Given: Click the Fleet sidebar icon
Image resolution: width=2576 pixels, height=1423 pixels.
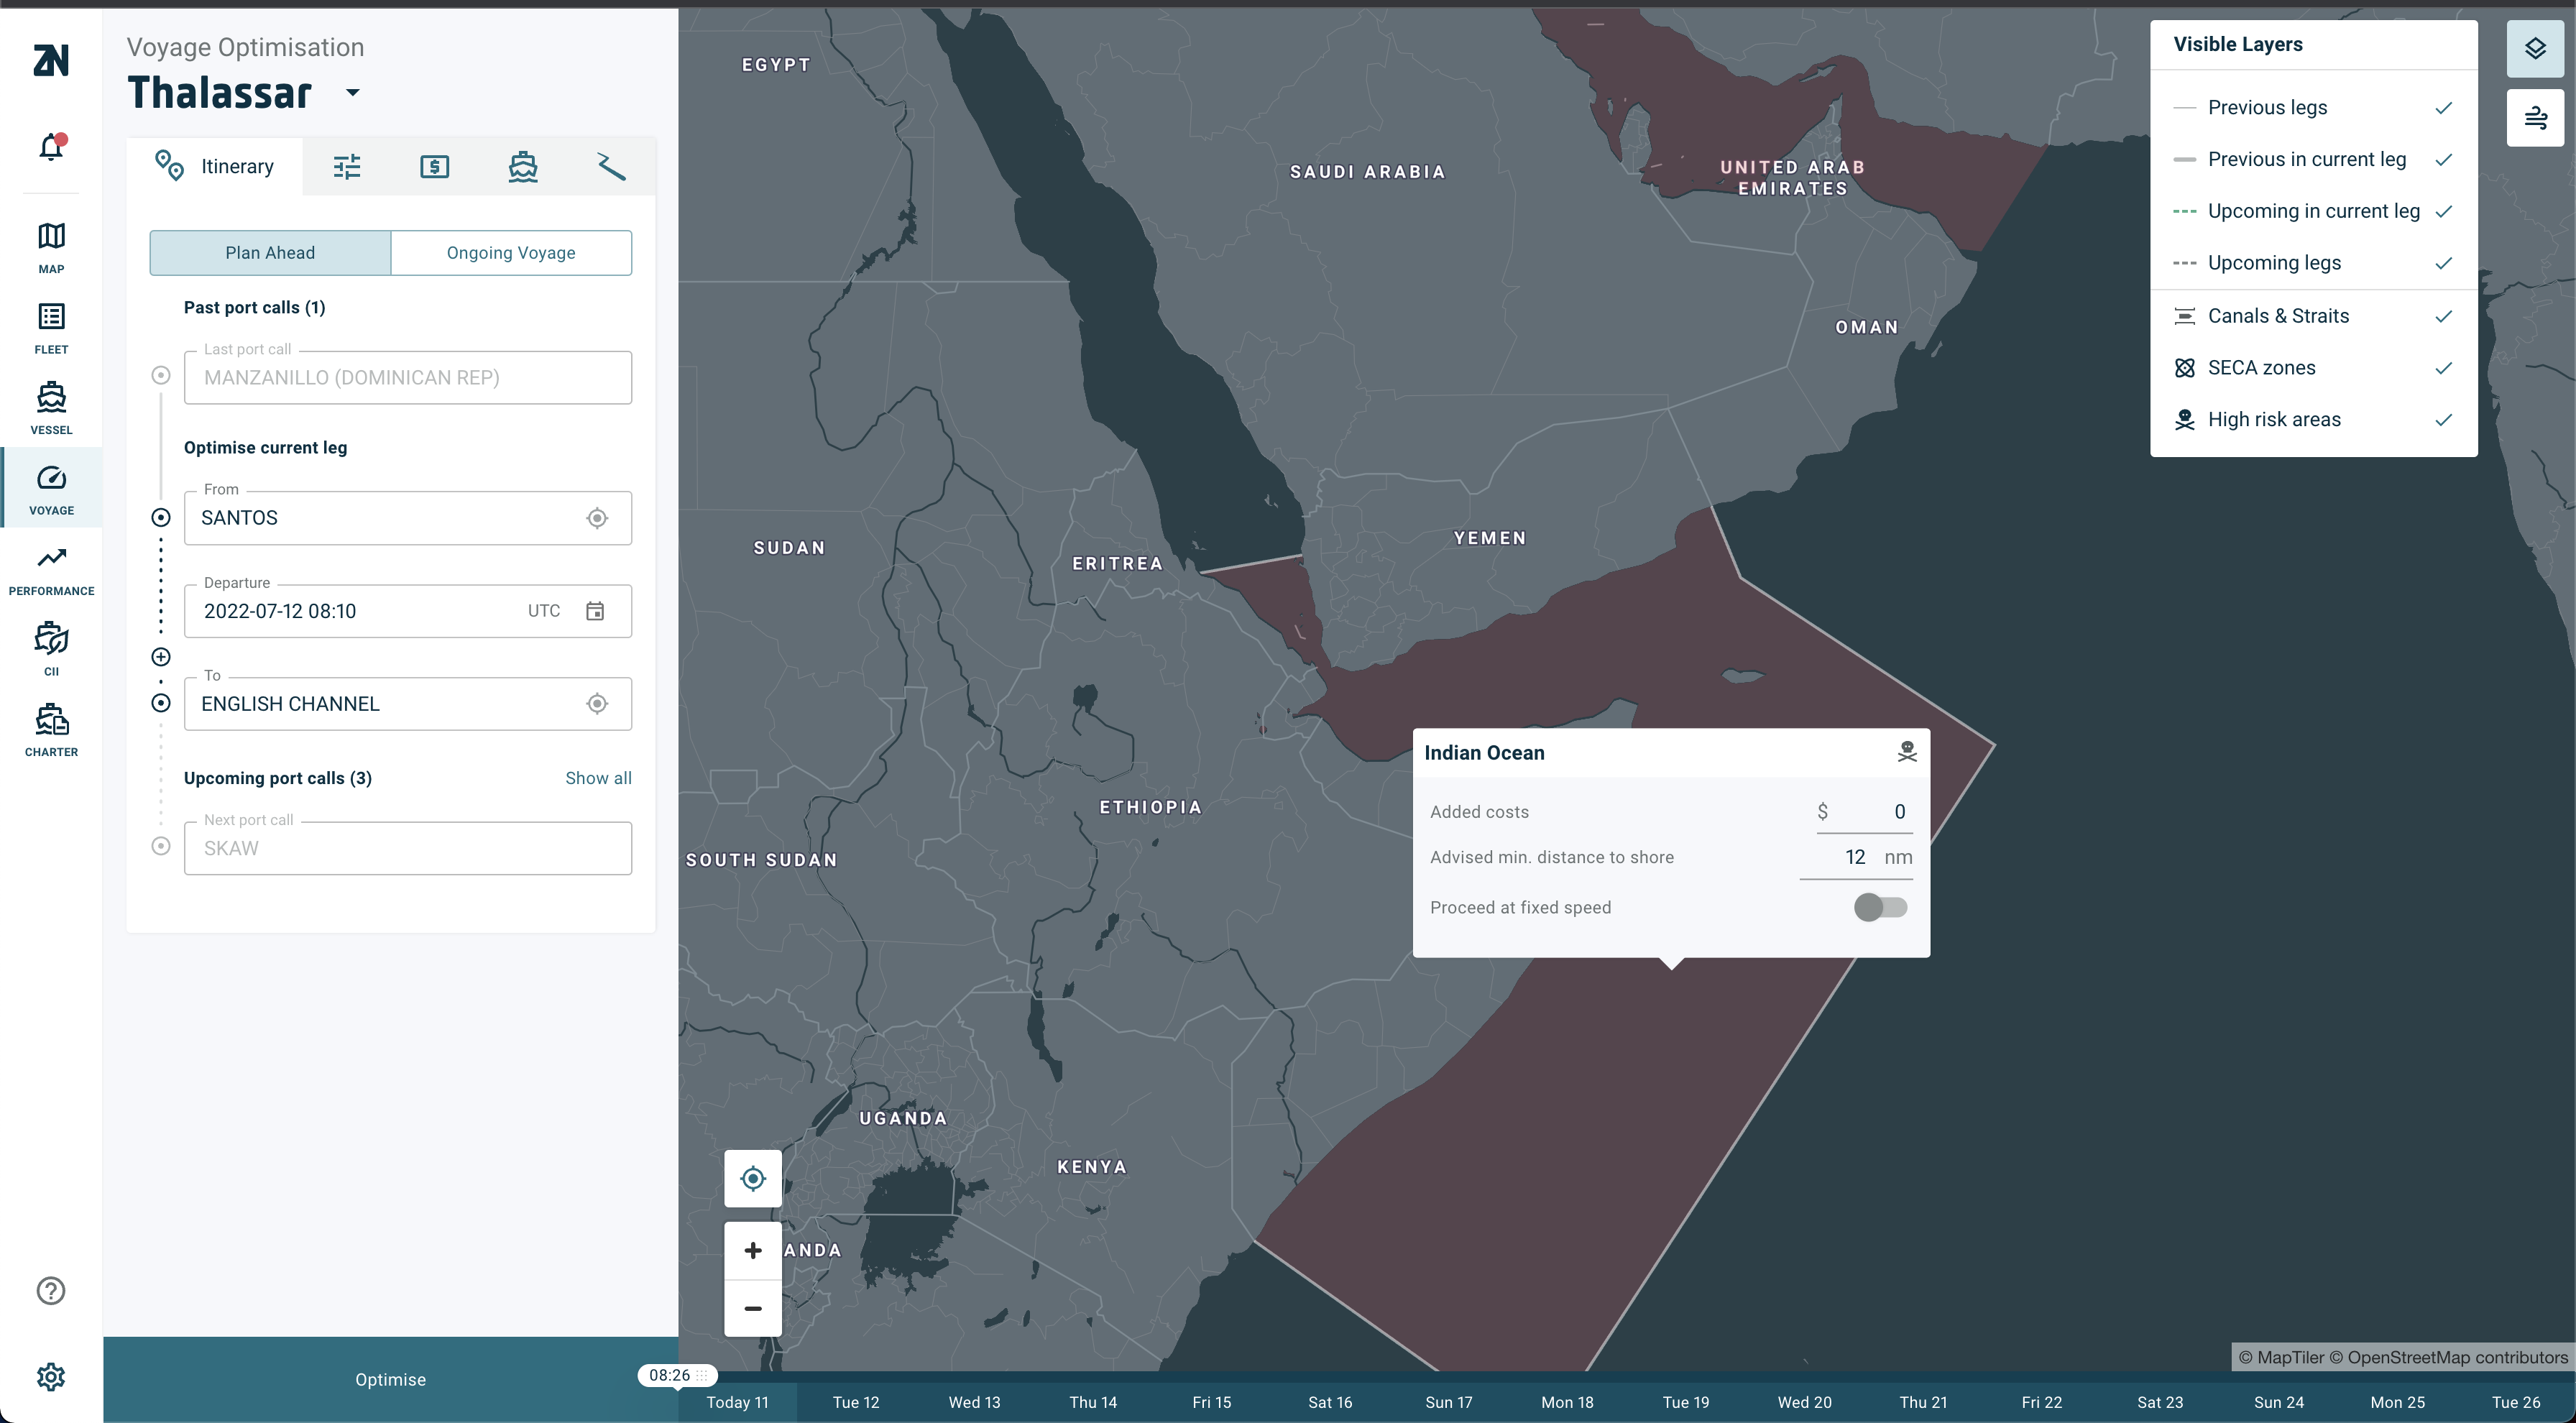Looking at the screenshot, I should coord(51,328).
